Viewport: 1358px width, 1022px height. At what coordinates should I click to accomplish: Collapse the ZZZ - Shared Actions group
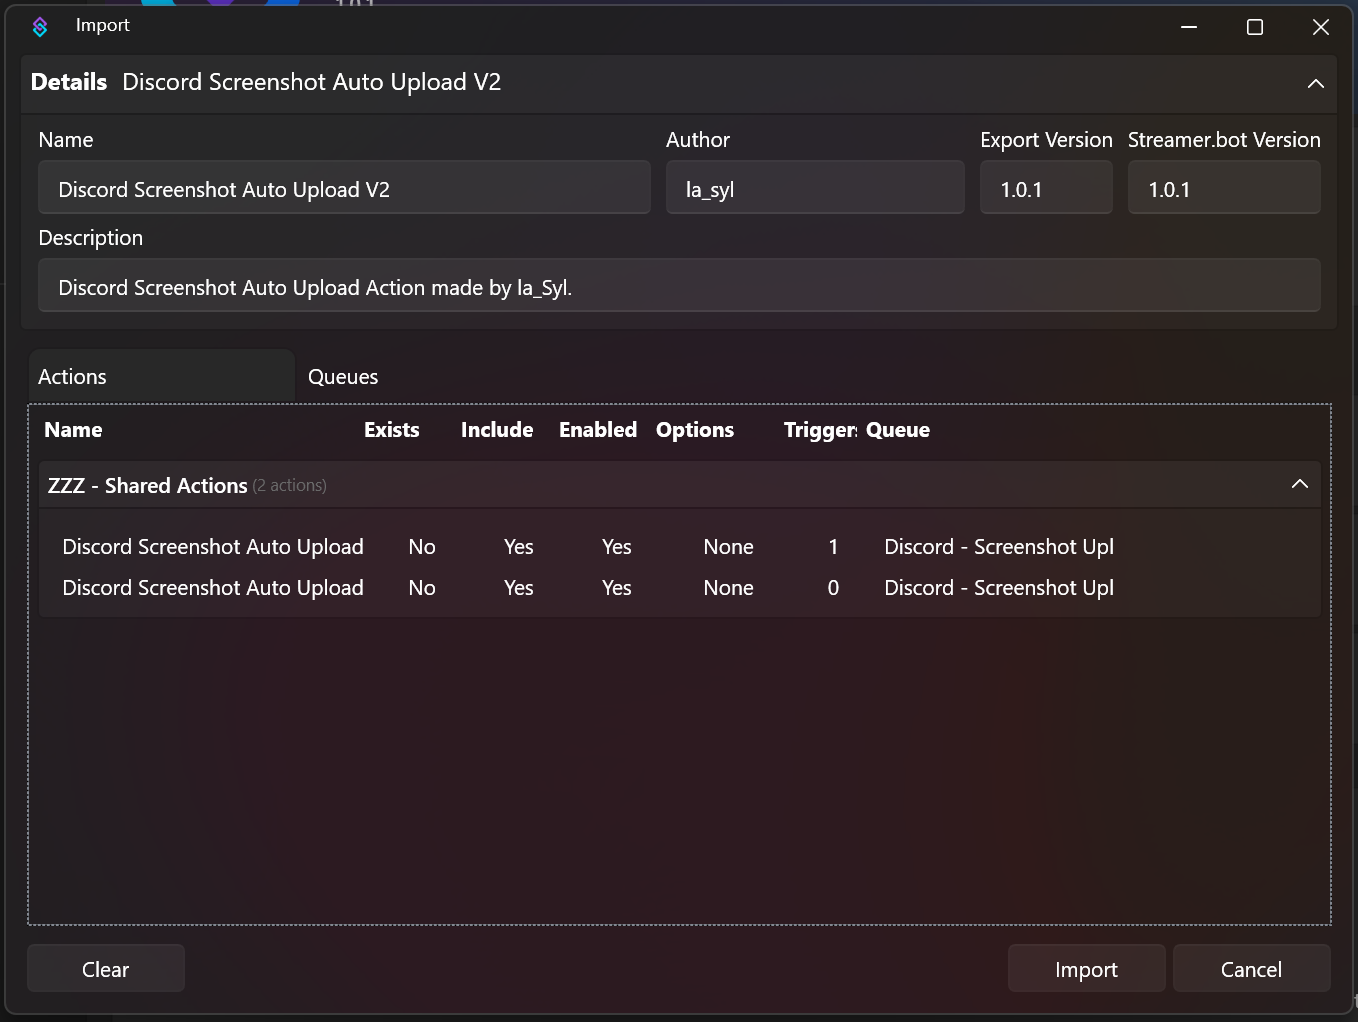tap(1299, 484)
